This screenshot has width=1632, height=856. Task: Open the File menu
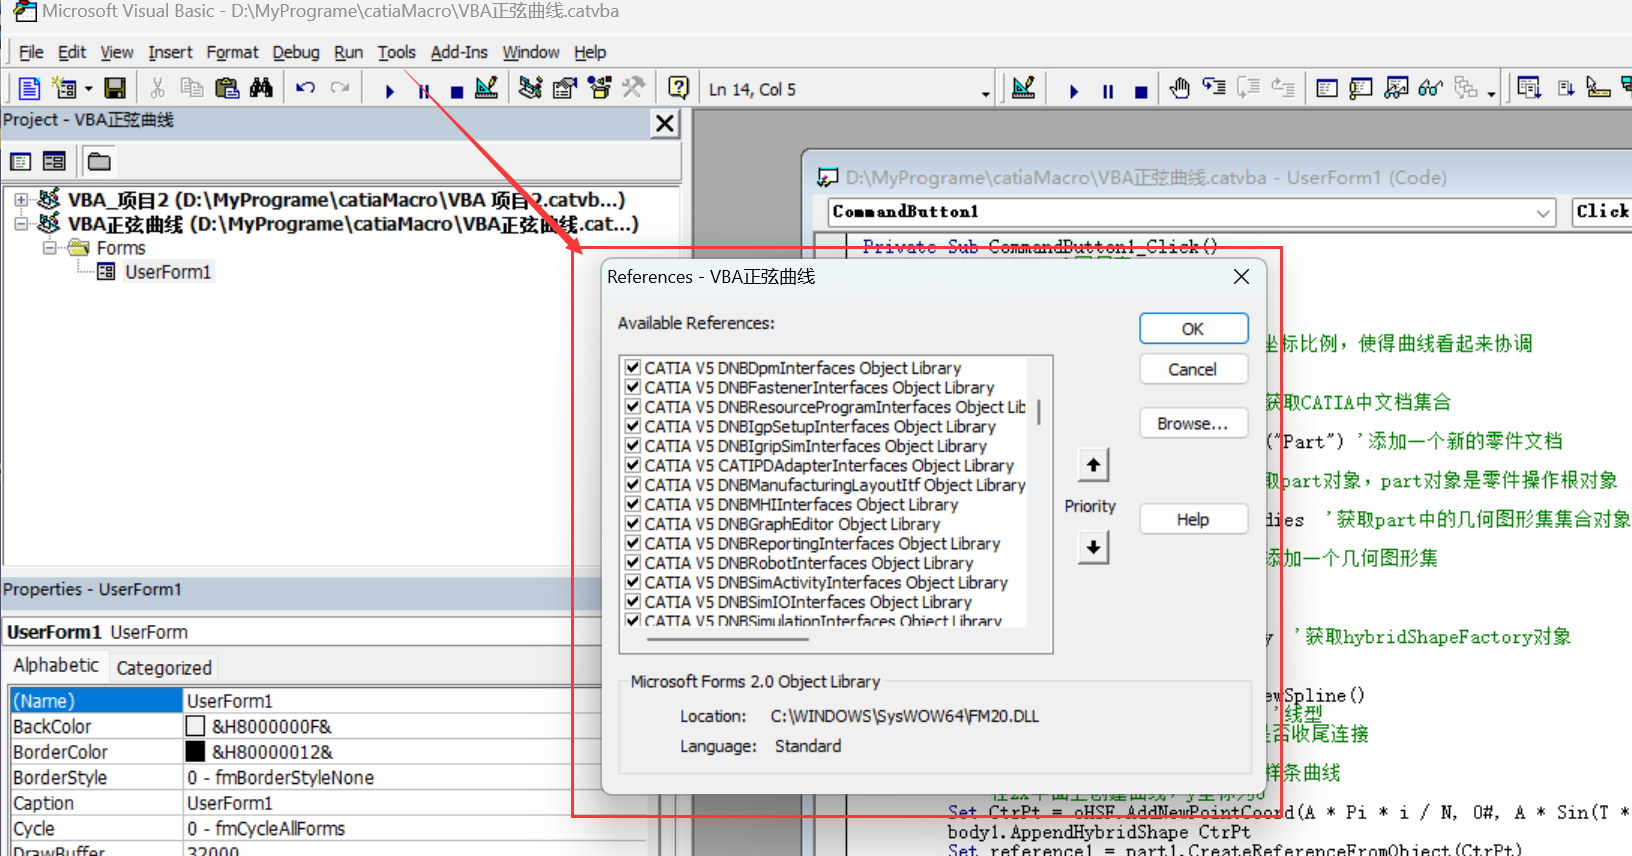click(31, 52)
